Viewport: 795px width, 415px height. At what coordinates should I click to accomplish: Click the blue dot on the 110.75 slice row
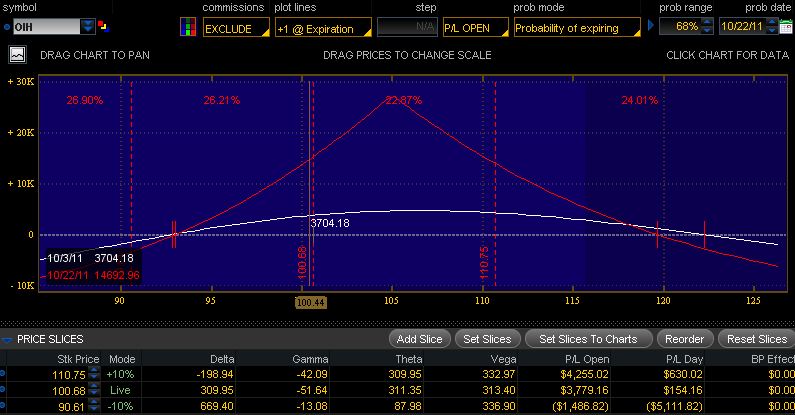(3, 373)
